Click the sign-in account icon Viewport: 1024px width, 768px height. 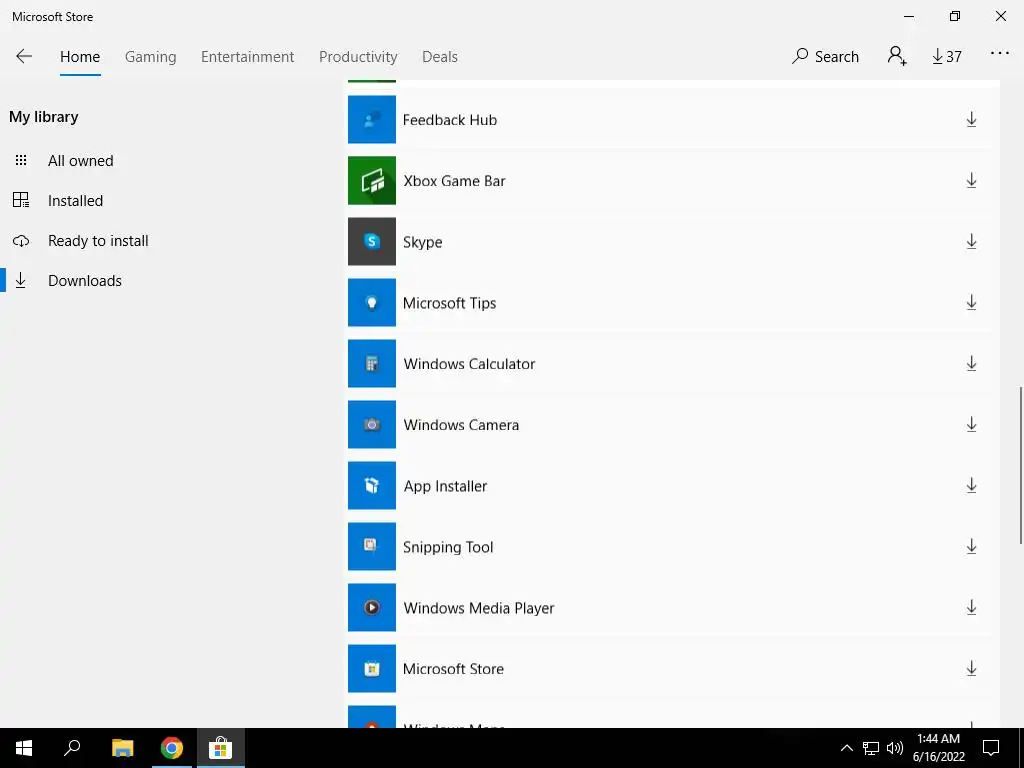pos(897,56)
